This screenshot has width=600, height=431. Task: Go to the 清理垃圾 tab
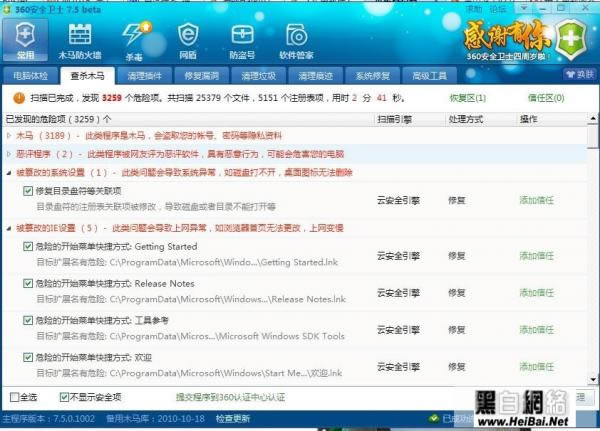(x=258, y=75)
